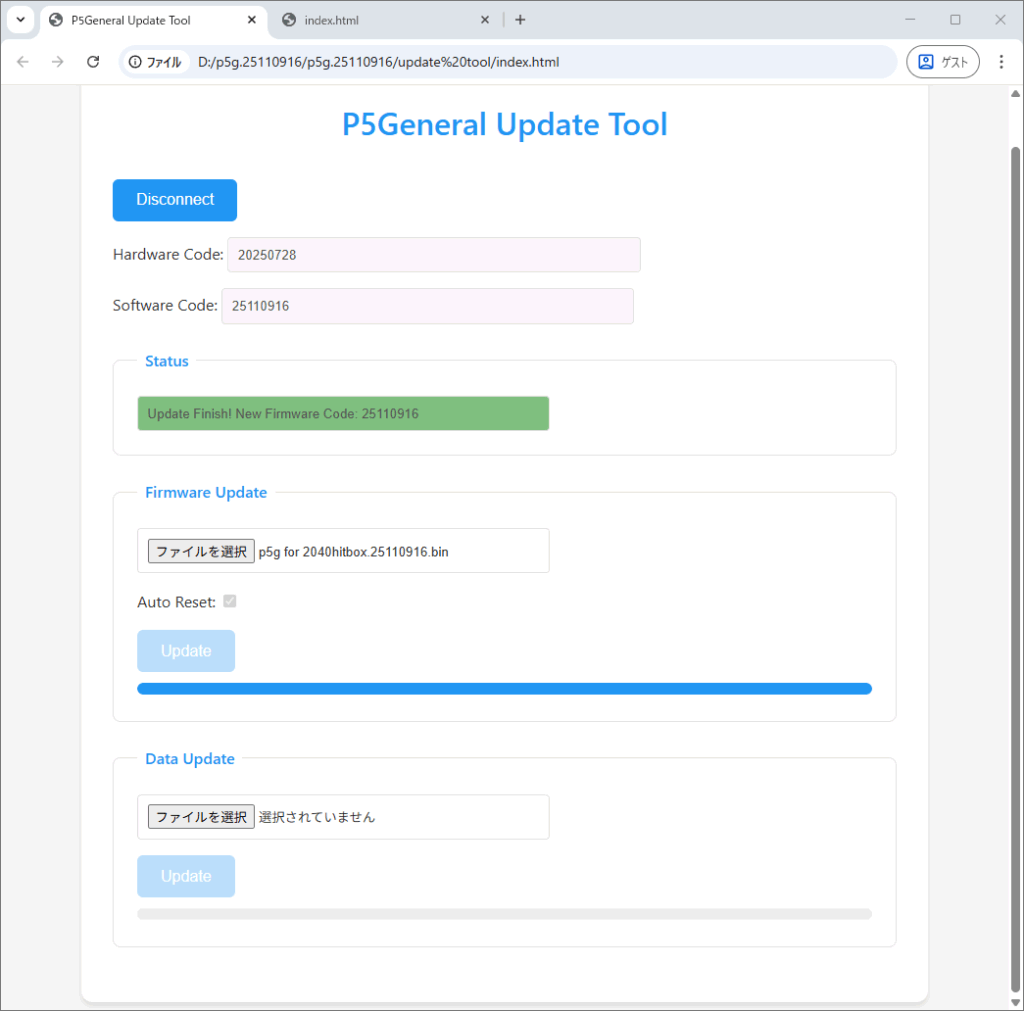Viewport: 1024px width, 1011px height.
Task: Select the P5General Update Tool tab
Action: pos(140,20)
